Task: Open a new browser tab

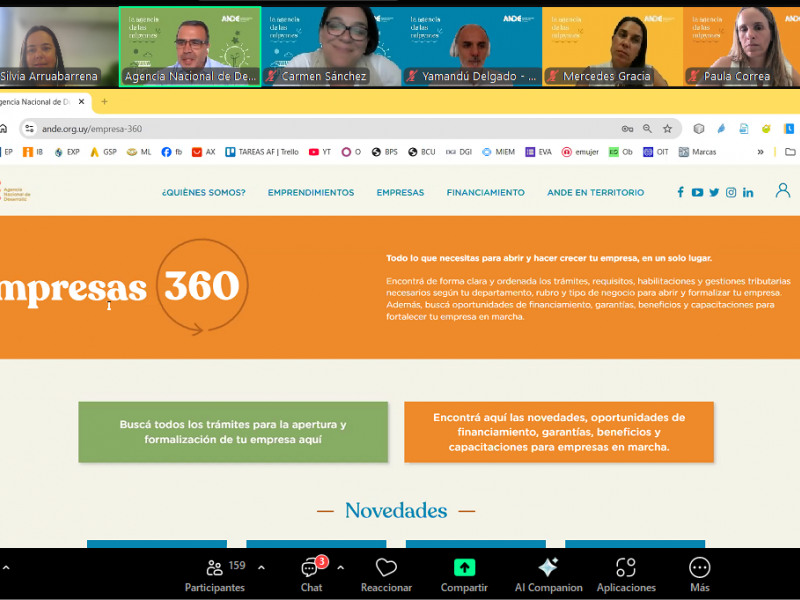Action: [104, 102]
